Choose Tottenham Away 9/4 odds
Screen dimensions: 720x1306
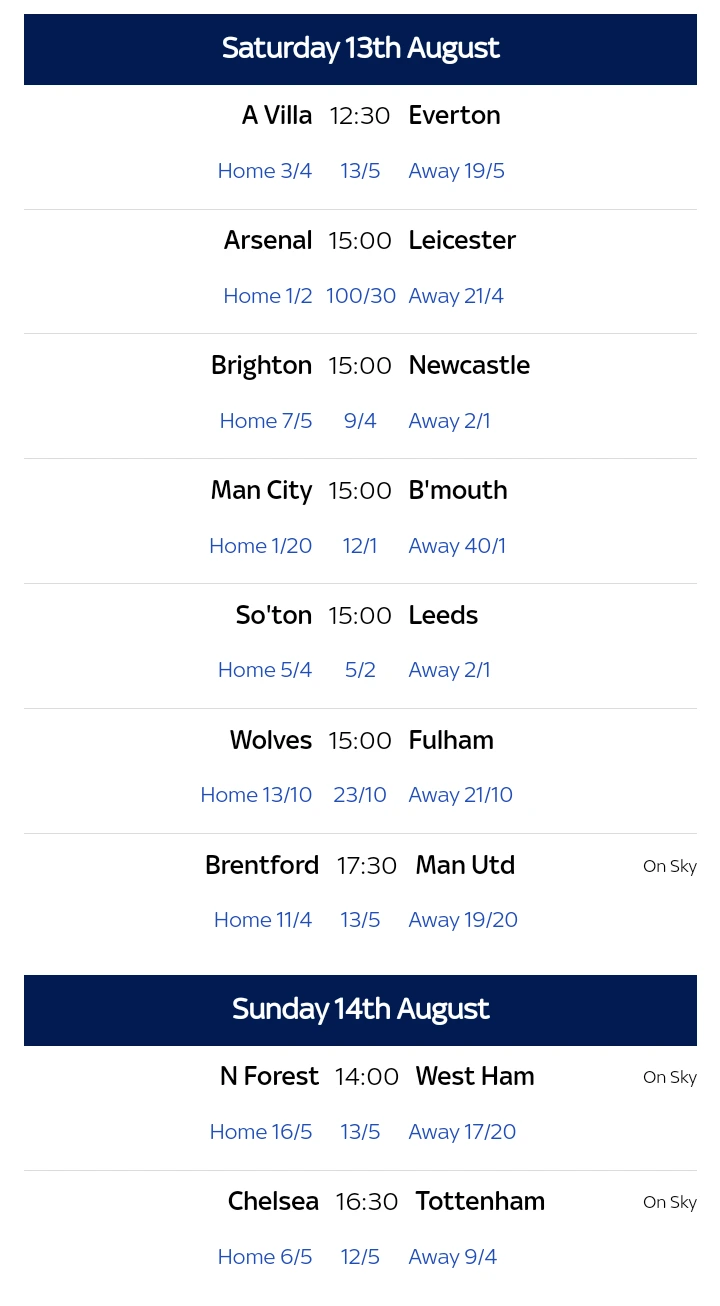tap(452, 1257)
